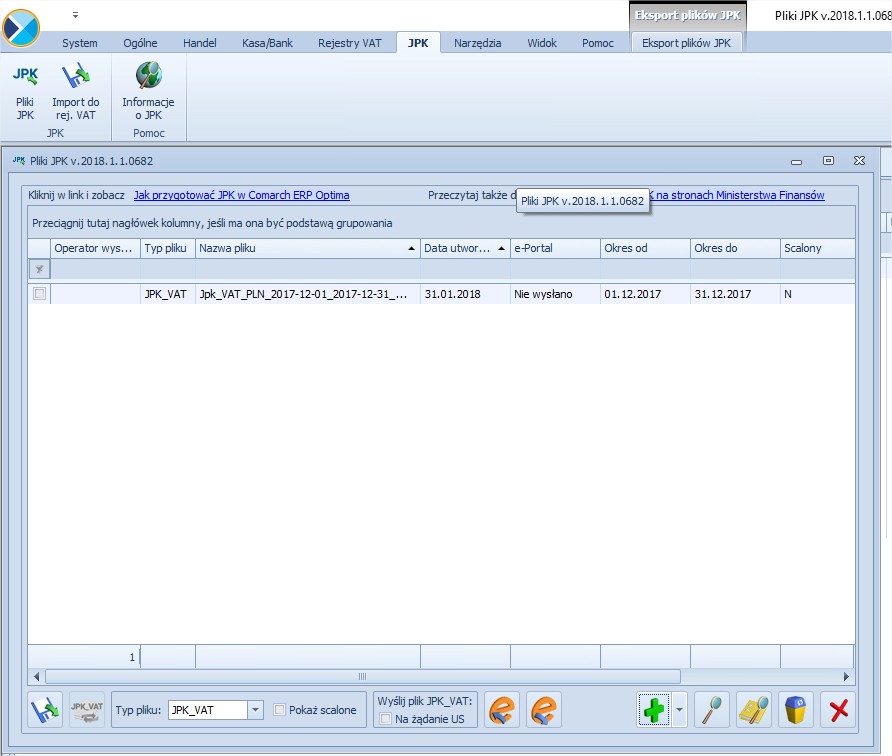The image size is (892, 756).
Task: Open link Jak przygotować JPK w Comarch ERP Optima
Action: tap(242, 195)
